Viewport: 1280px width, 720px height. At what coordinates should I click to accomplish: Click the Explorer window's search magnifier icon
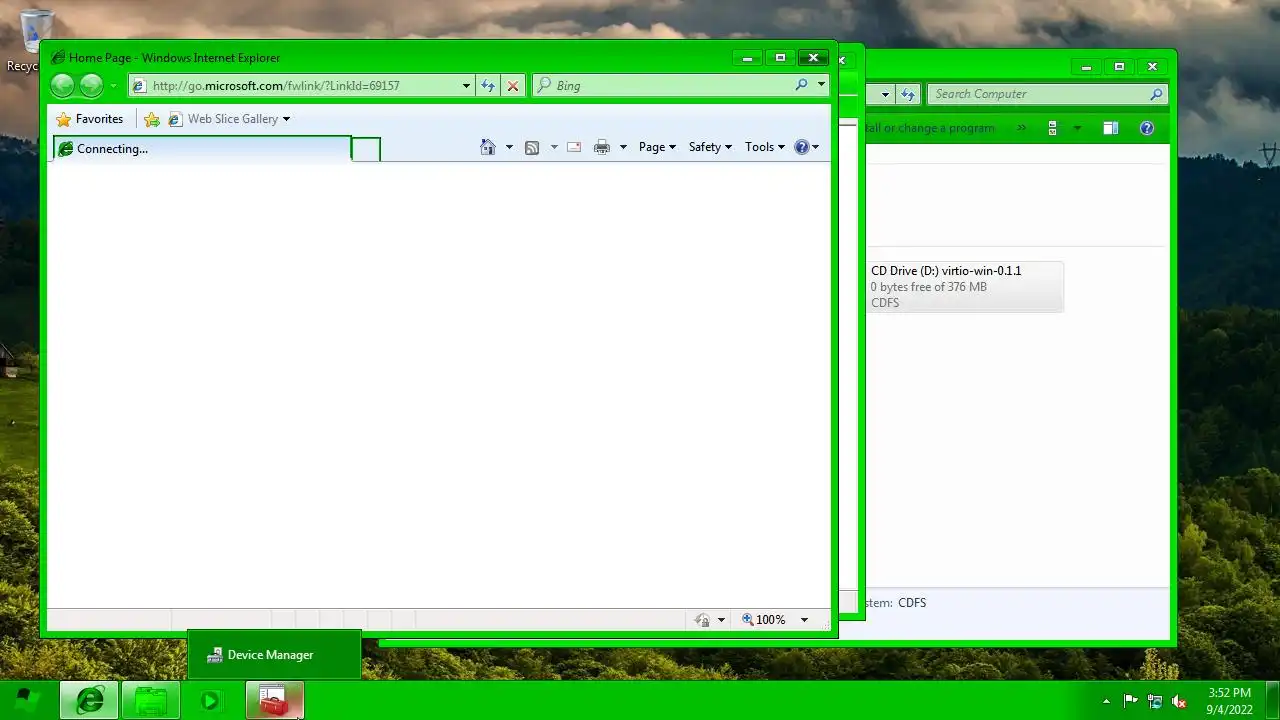1157,94
